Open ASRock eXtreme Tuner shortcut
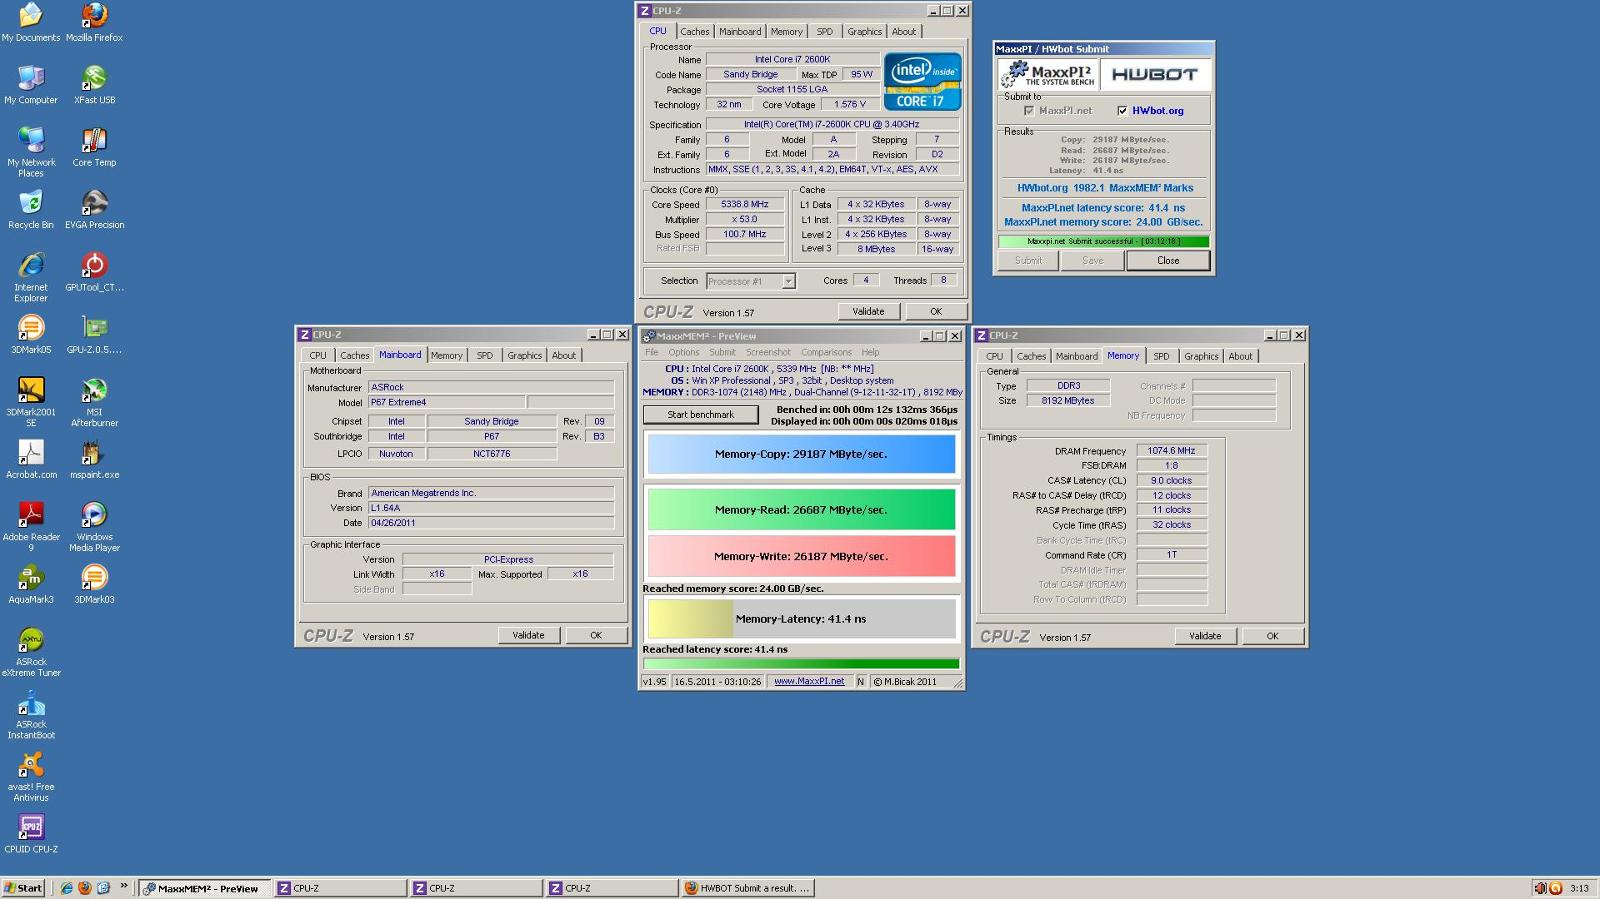The image size is (1600, 899). [30, 652]
